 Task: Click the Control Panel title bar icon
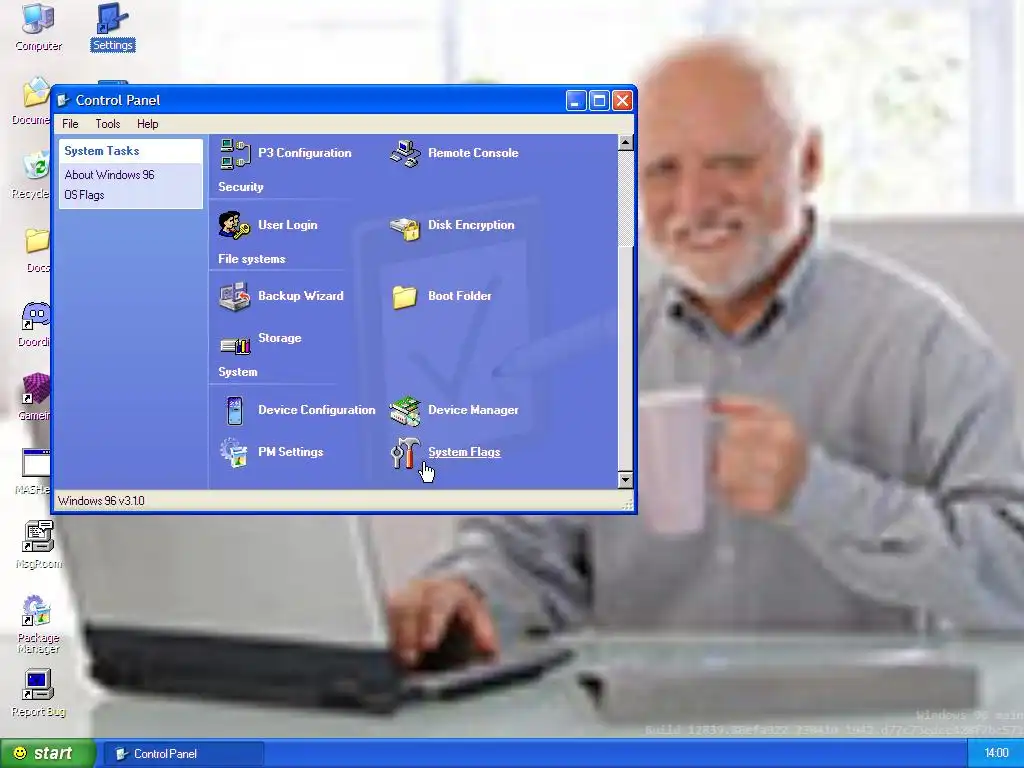click(x=63, y=100)
